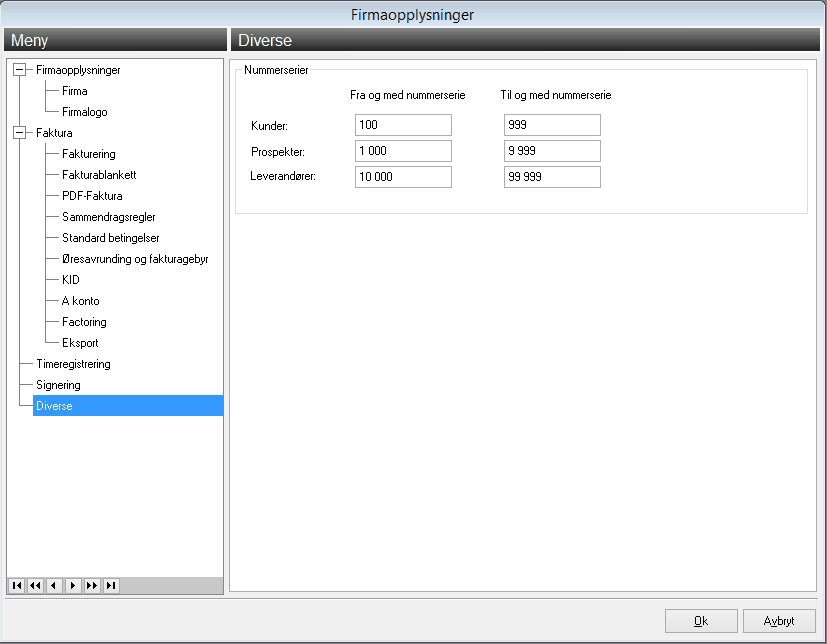The width and height of the screenshot is (827, 644).
Task: Open the Signering item
Action: [x=58, y=385]
